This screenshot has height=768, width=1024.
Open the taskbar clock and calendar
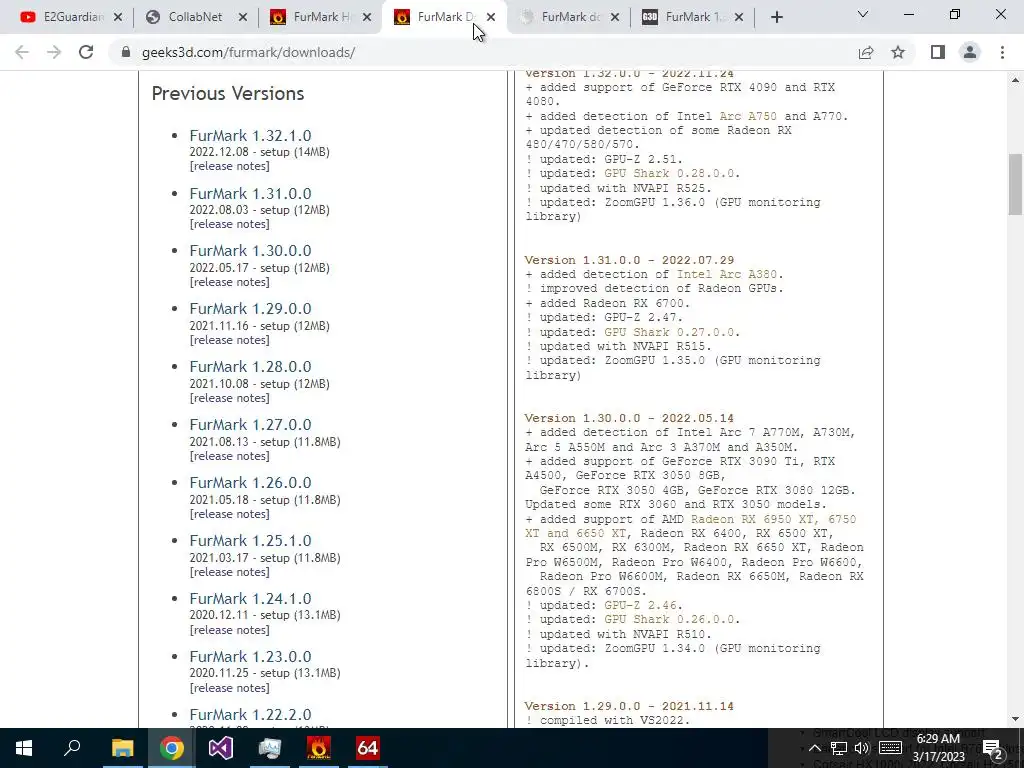938,748
